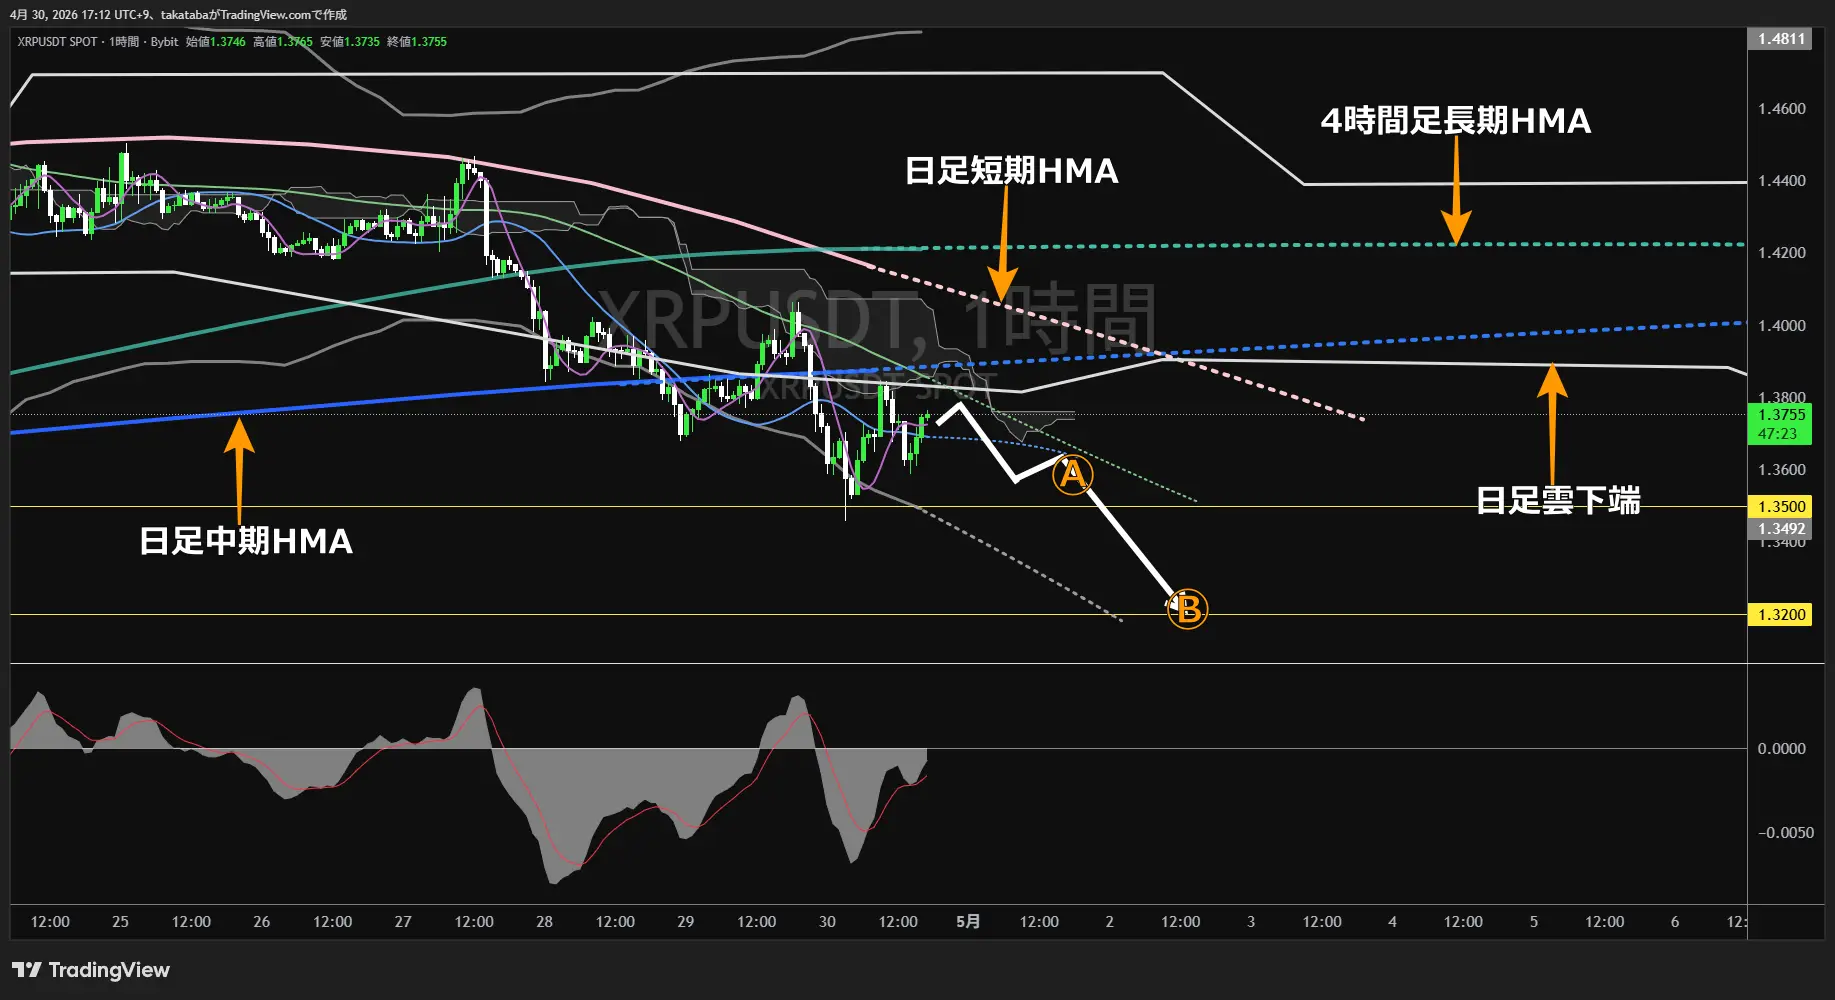Viewport: 1835px width, 1000px height.
Task: Click the 1.4000 price axis label
Action: click(1782, 326)
